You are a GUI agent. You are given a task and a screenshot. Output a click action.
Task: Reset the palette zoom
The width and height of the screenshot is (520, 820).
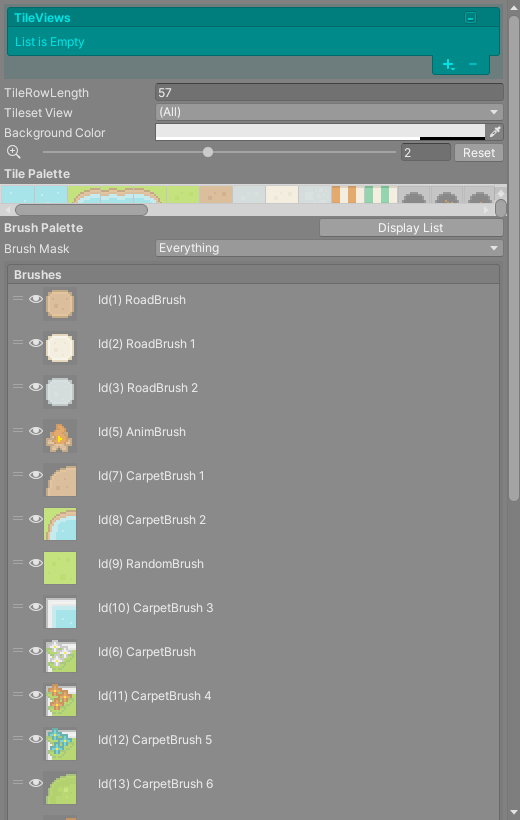[479, 153]
